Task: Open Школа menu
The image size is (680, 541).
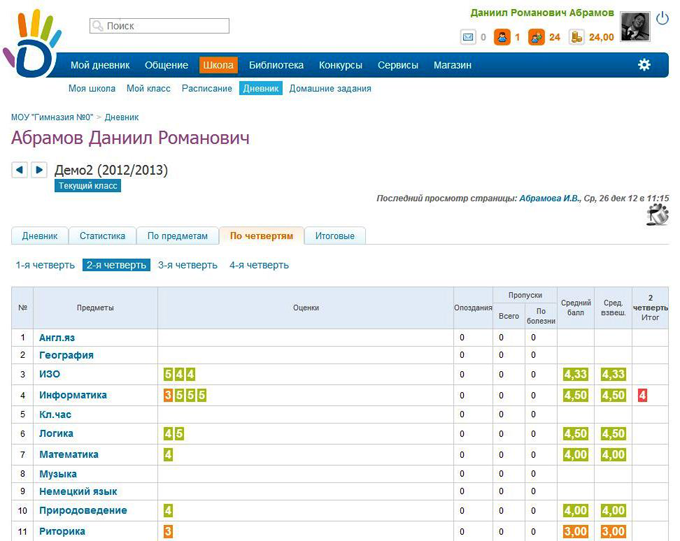Action: (x=219, y=65)
